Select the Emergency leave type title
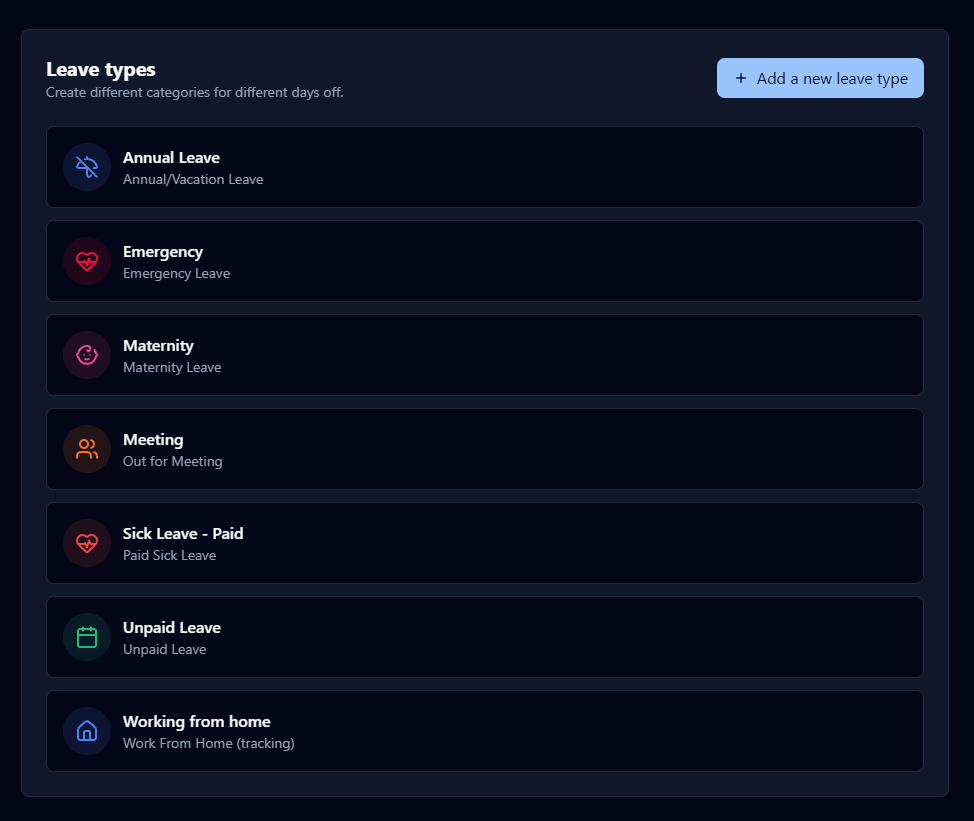The width and height of the screenshot is (974, 821). click(163, 252)
